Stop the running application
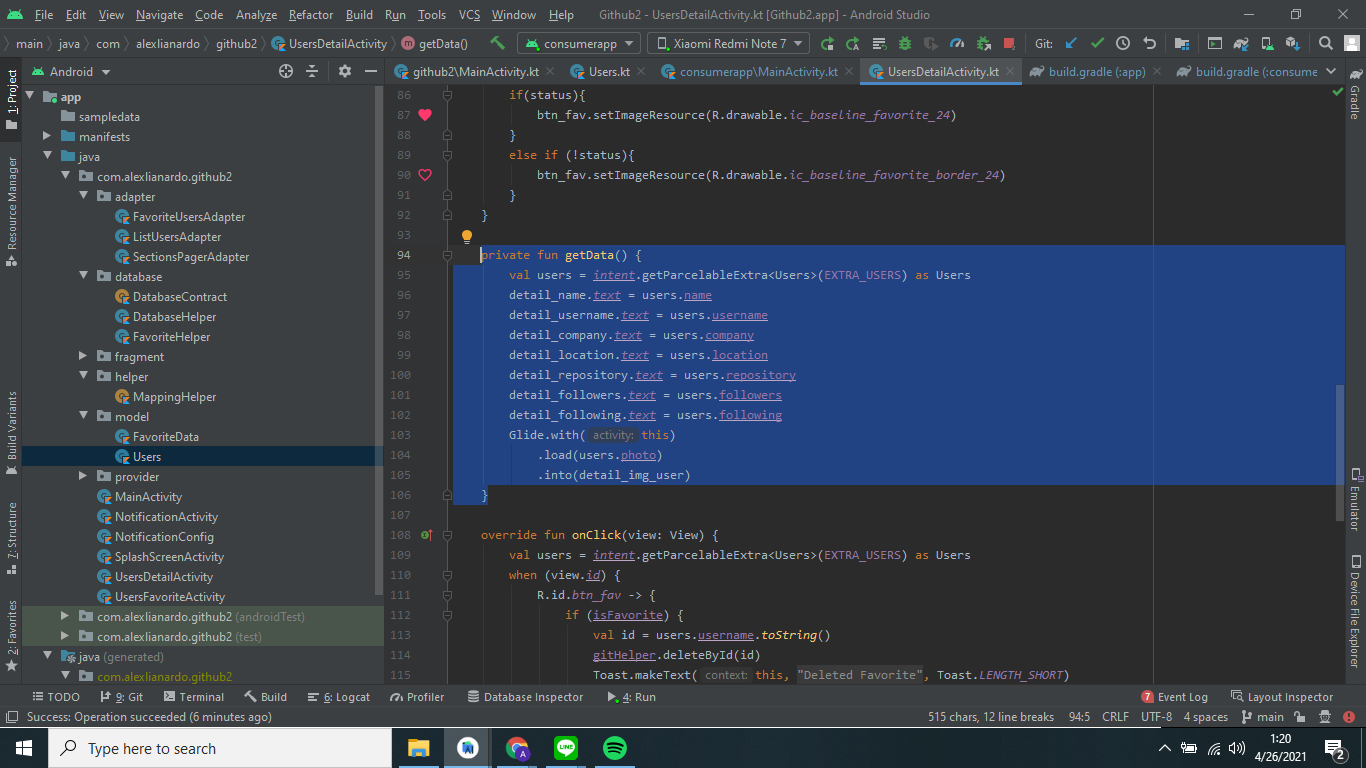This screenshot has height=768, width=1366. [x=1009, y=43]
